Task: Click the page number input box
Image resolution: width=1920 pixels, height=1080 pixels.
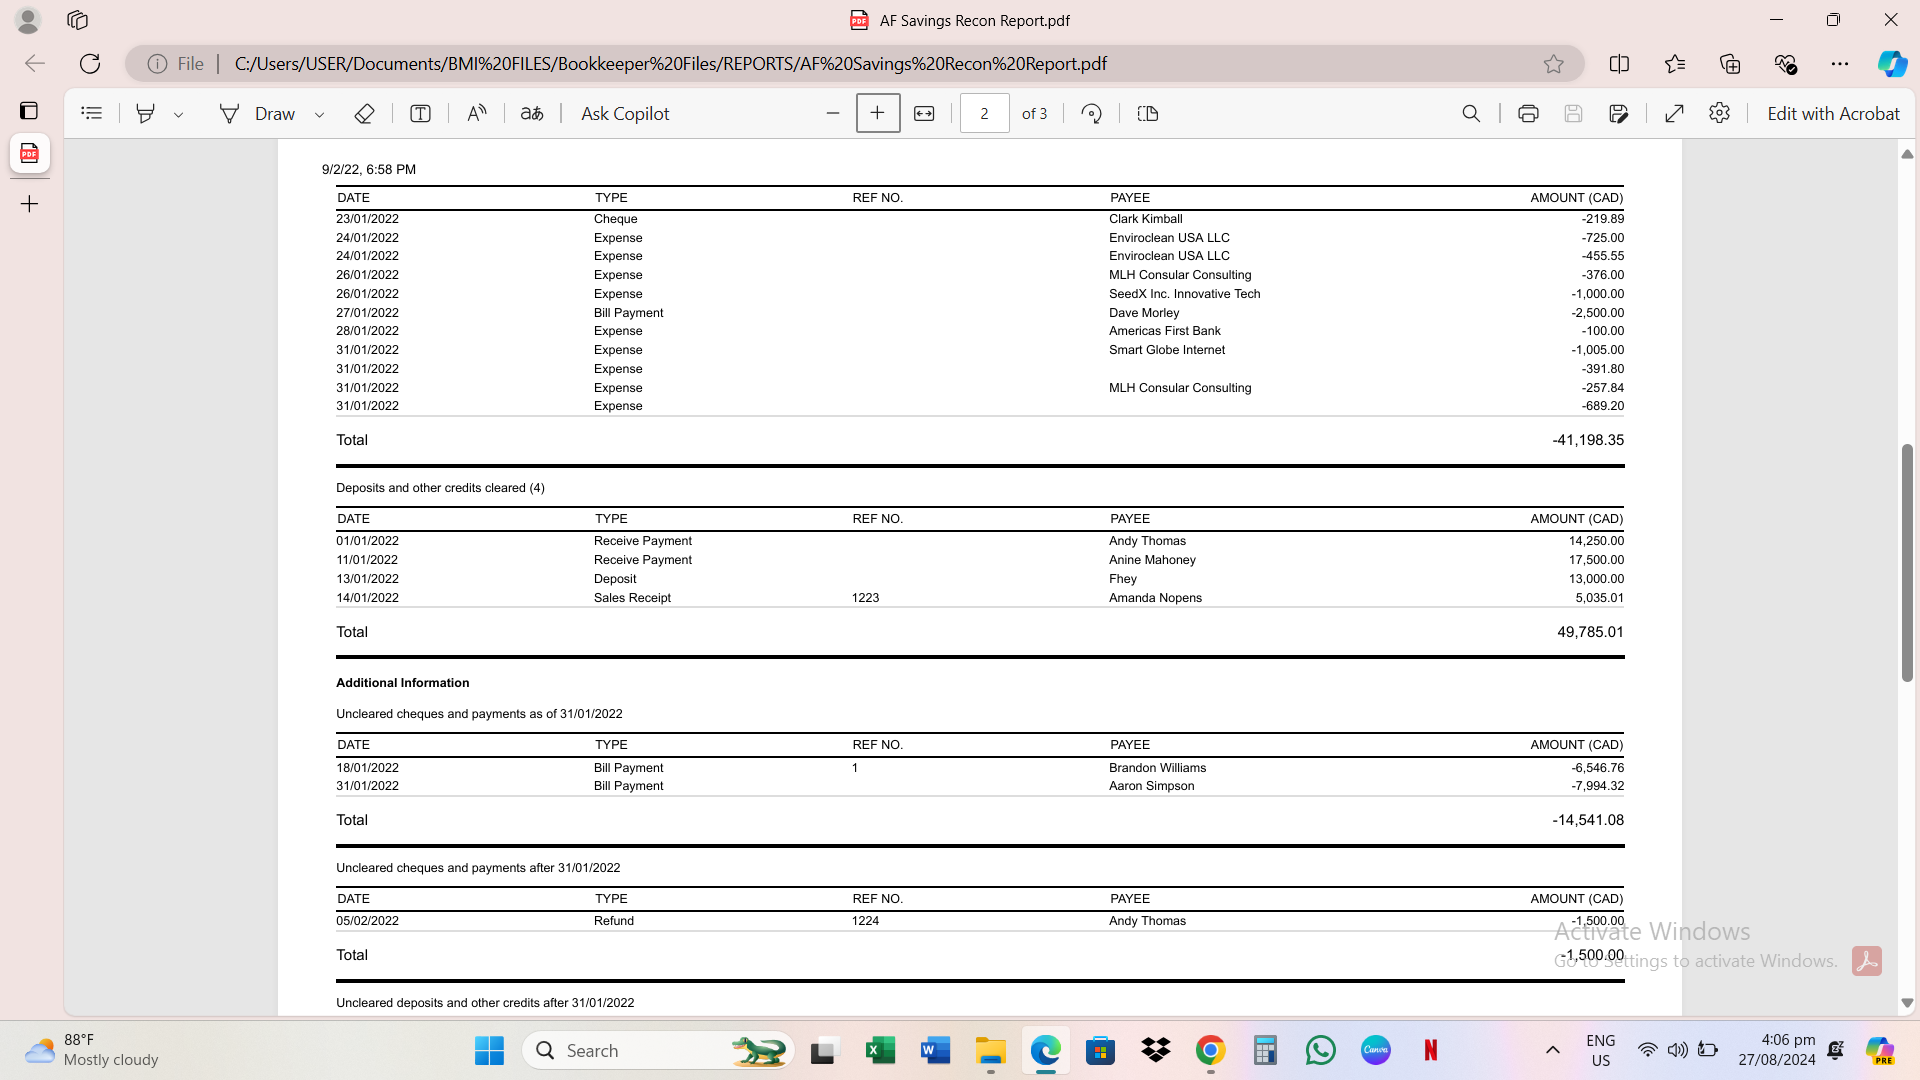Action: 984,114
